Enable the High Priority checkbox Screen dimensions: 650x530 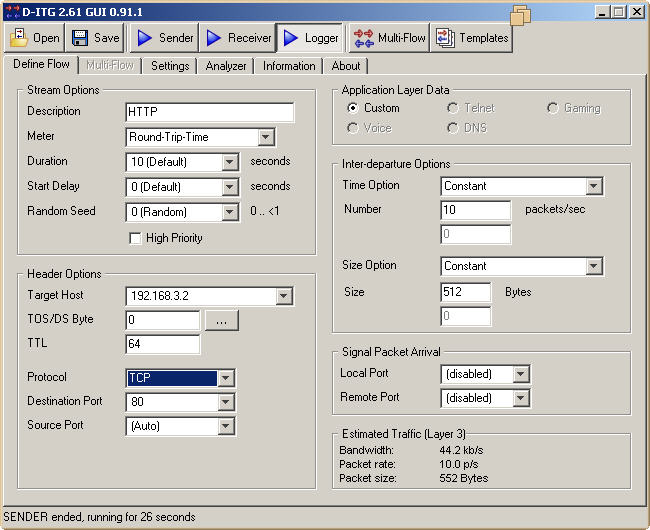click(135, 238)
